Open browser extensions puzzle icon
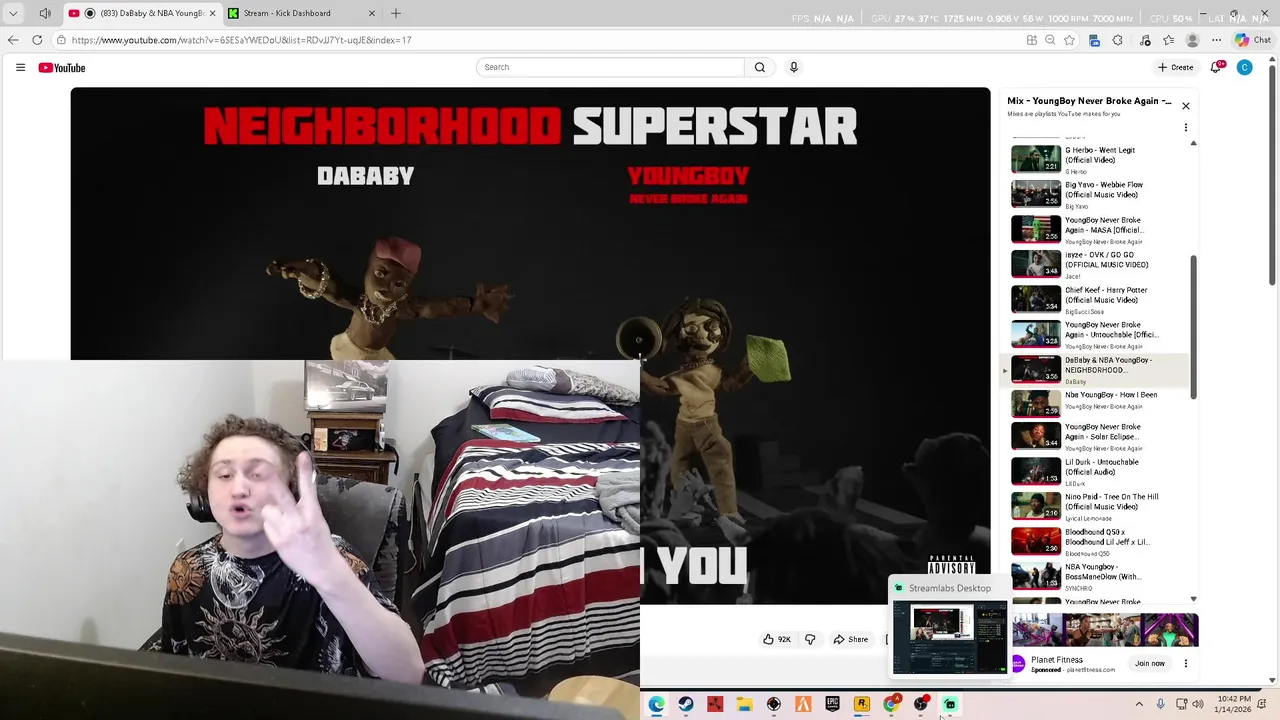This screenshot has width=1280, height=720. point(1118,40)
